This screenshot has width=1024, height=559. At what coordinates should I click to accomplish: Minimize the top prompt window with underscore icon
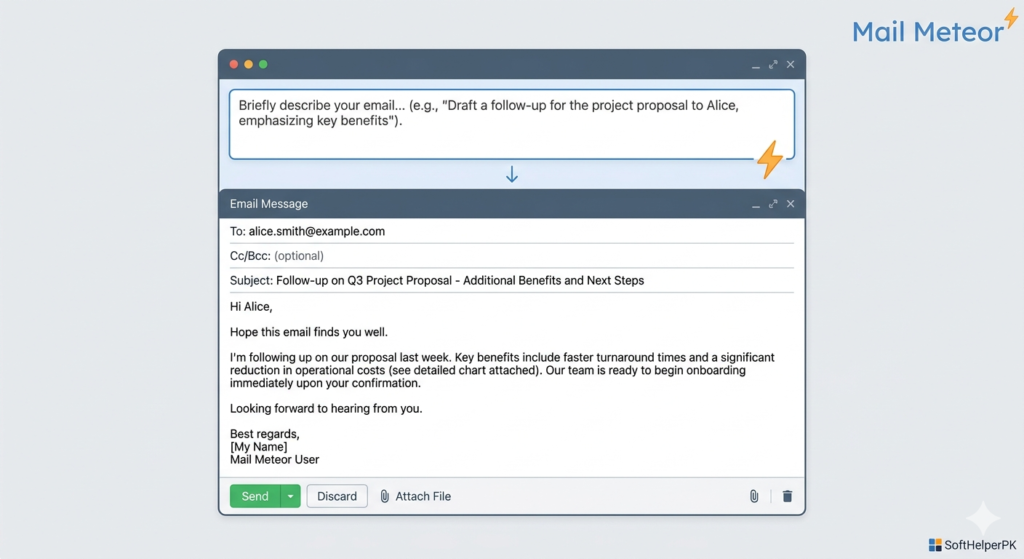(x=756, y=65)
